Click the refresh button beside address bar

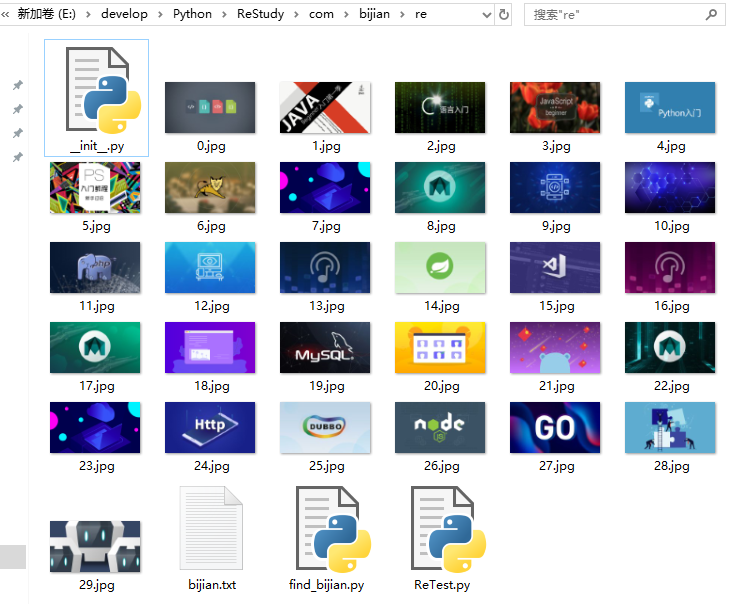coord(504,15)
